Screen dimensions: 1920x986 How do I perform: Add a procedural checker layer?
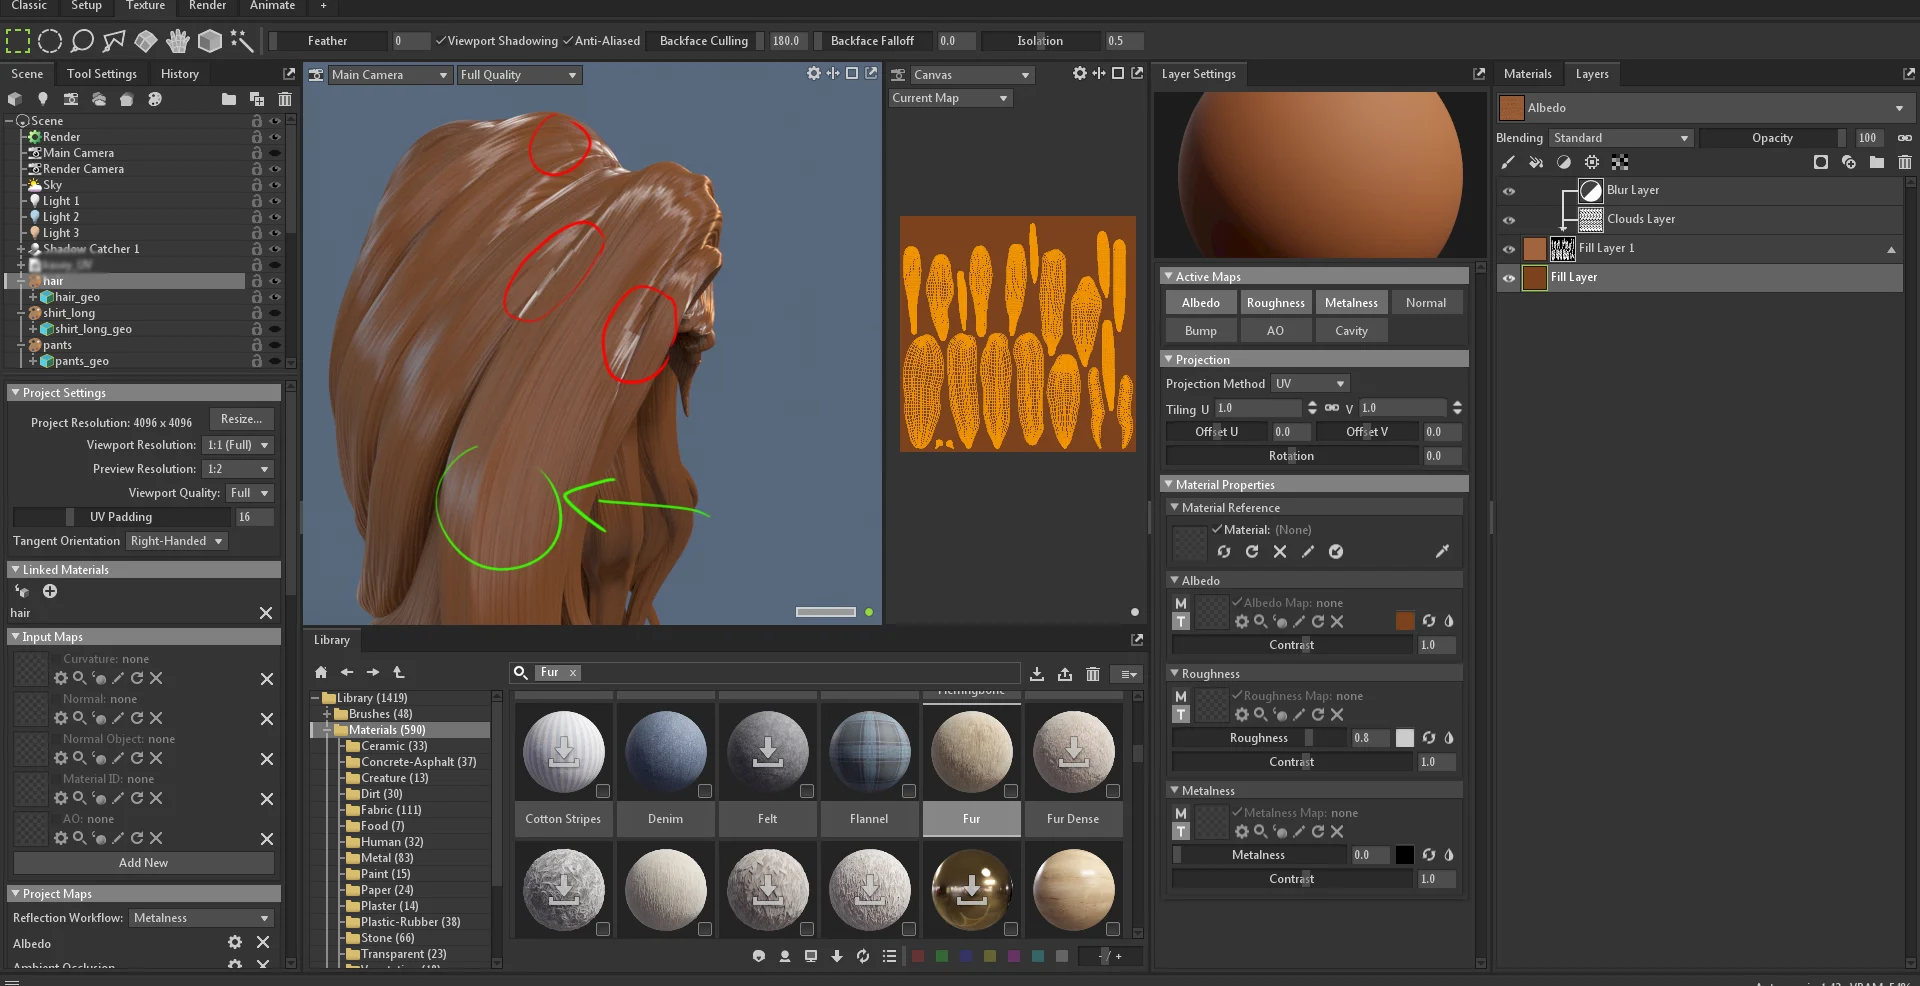click(x=1620, y=162)
